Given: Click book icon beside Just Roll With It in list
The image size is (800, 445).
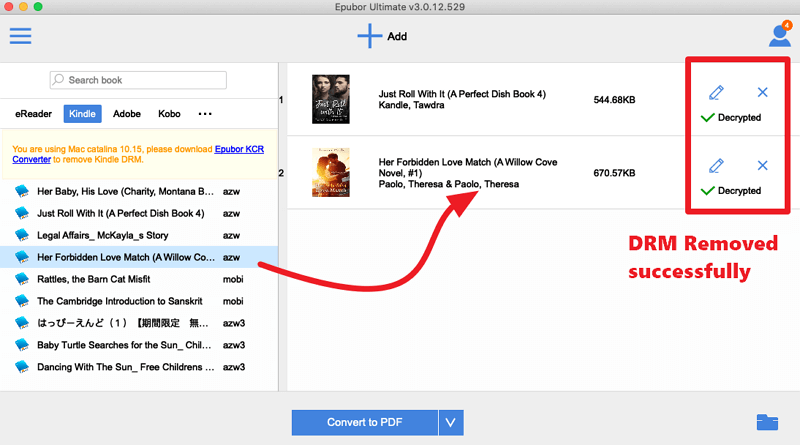Looking at the screenshot, I should [22, 213].
